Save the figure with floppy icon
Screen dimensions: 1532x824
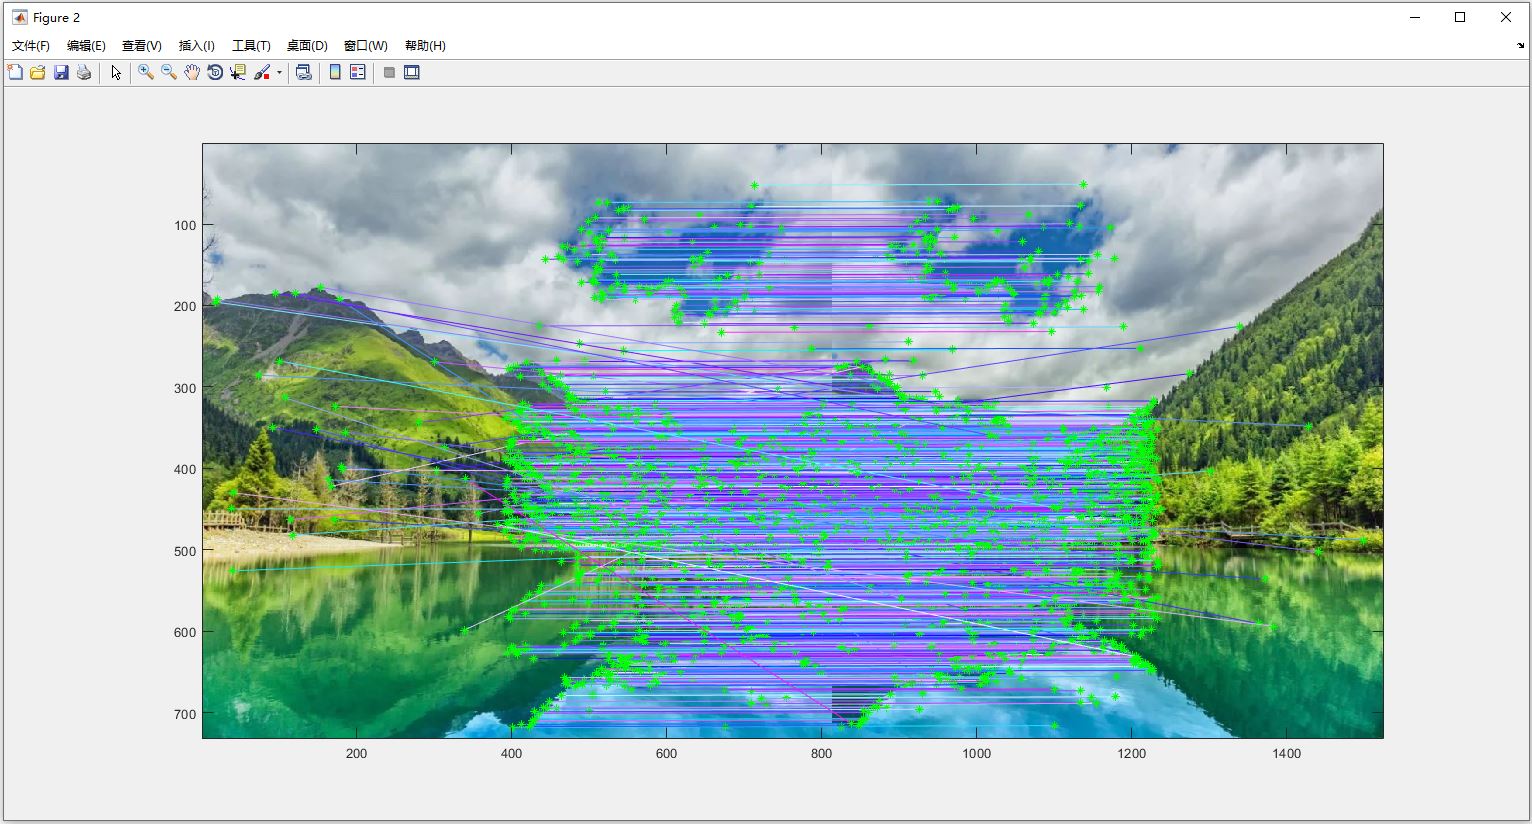pos(61,72)
